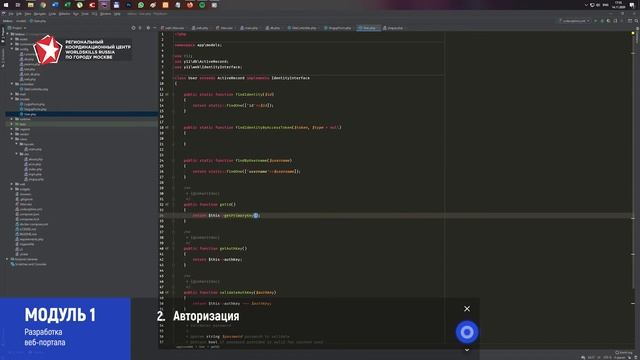Select User.php in the Project tree
640x360 pixels.
pos(31,114)
